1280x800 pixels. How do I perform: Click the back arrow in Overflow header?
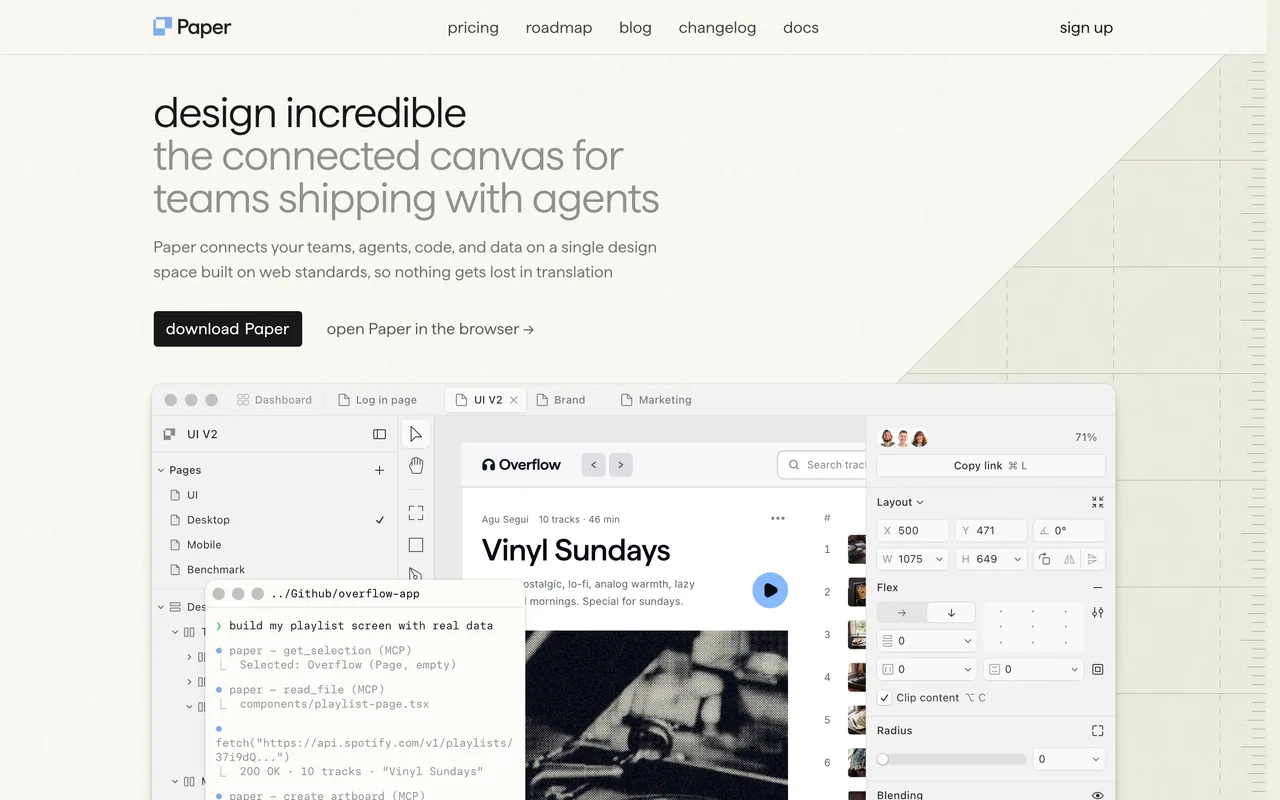pyautogui.click(x=593, y=465)
